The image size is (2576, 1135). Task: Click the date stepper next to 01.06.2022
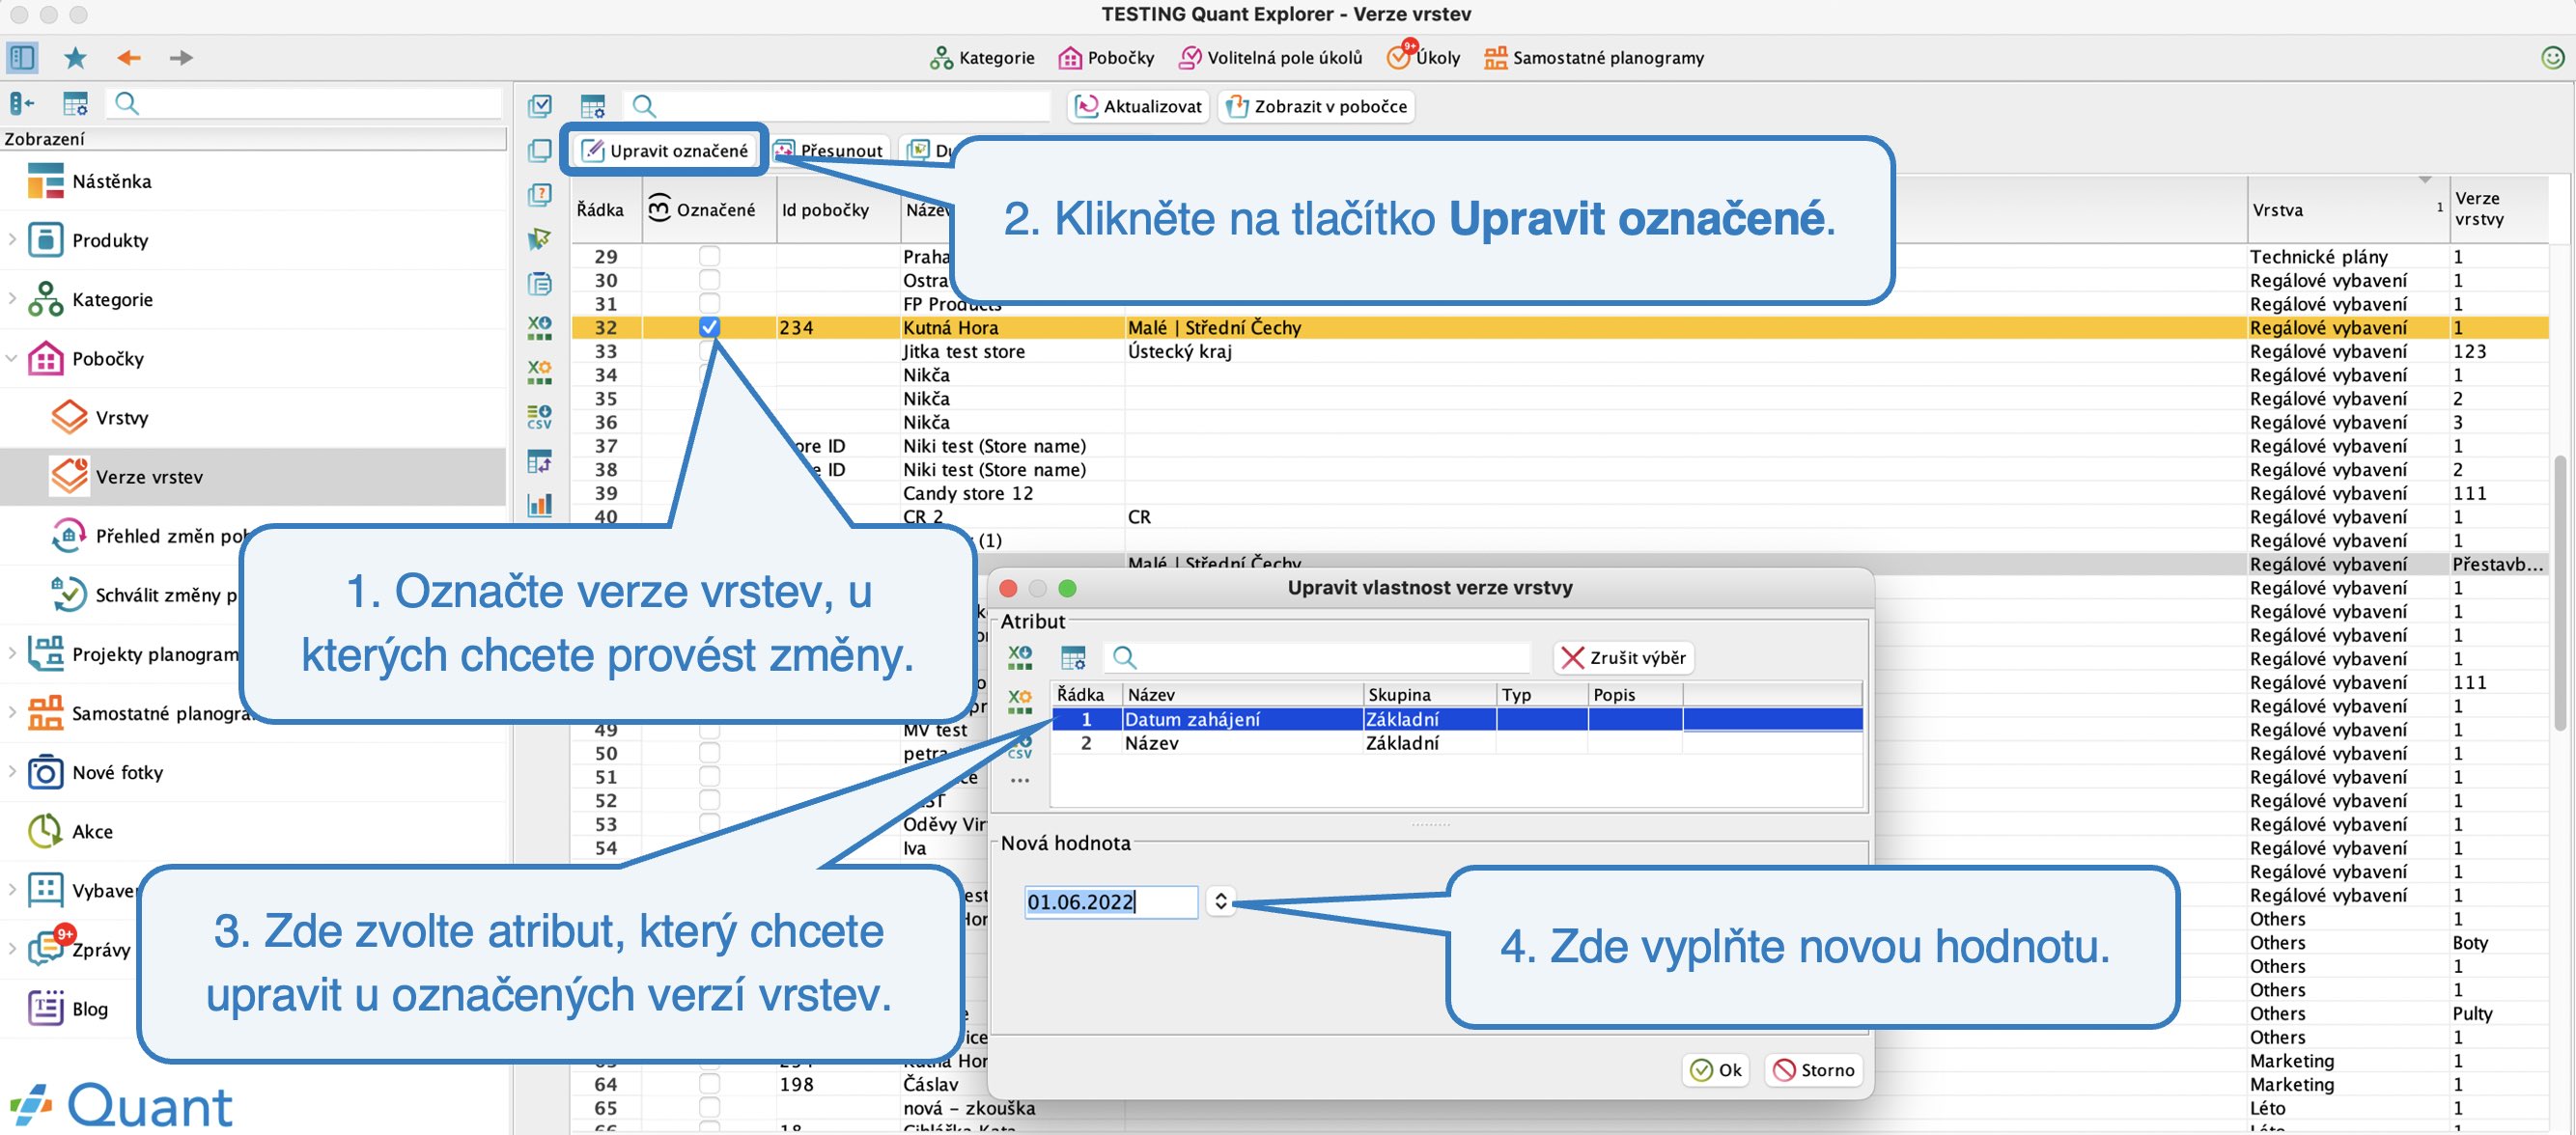pos(1220,901)
